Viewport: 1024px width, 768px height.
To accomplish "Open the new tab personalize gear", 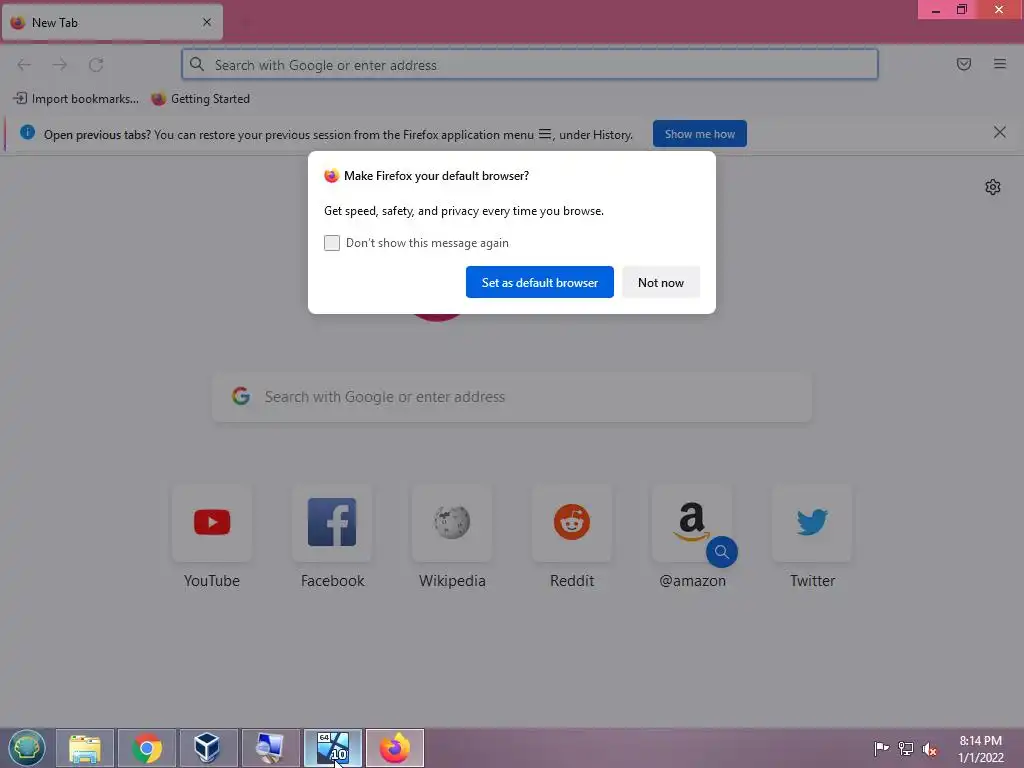I will point(993,187).
